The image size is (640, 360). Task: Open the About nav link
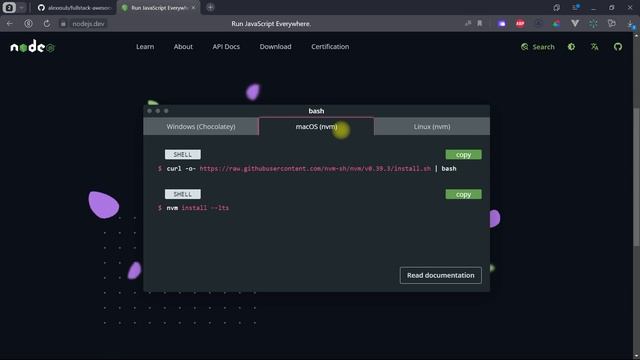tap(183, 47)
